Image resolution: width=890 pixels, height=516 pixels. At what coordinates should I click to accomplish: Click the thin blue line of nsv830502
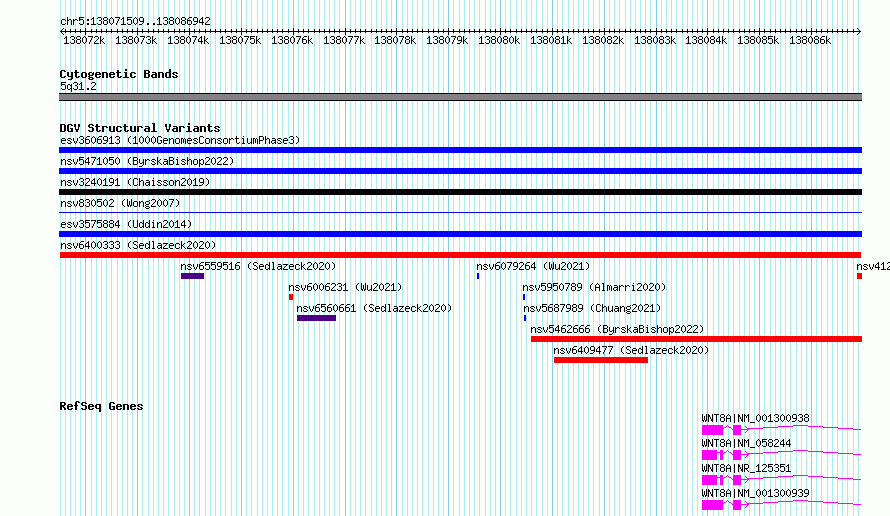pos(460,213)
